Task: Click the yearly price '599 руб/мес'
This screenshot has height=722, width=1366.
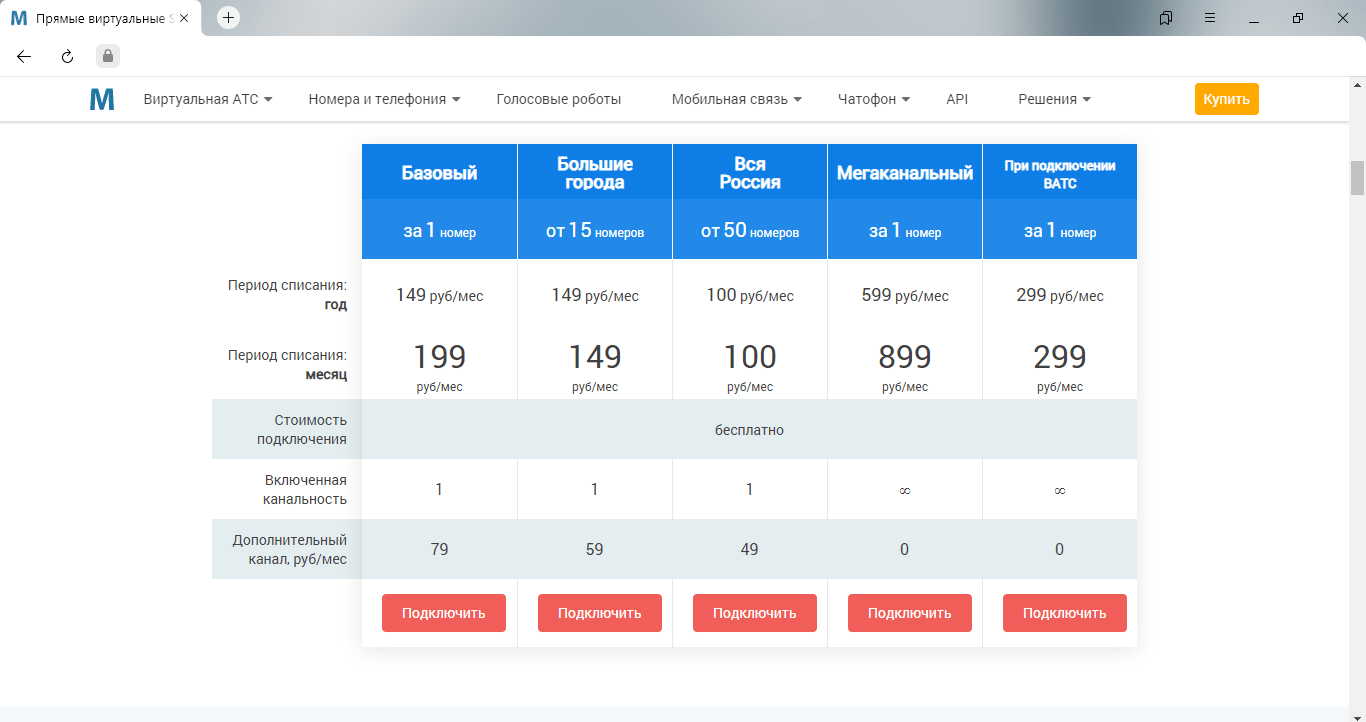Action: pyautogui.click(x=905, y=295)
